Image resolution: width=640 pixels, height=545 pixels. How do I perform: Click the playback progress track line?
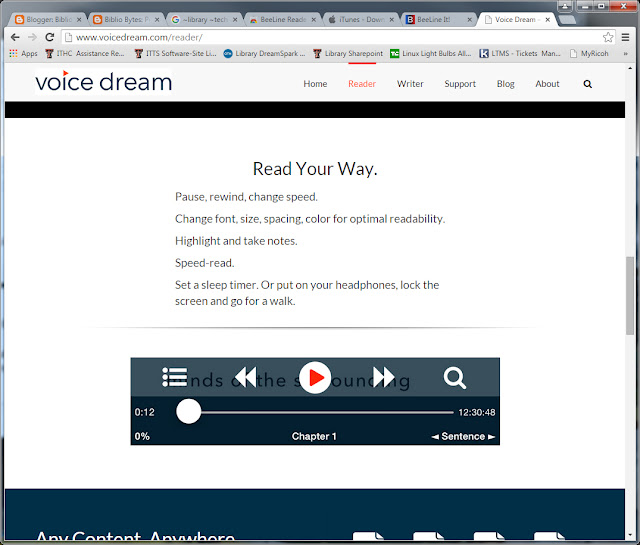tap(327, 412)
